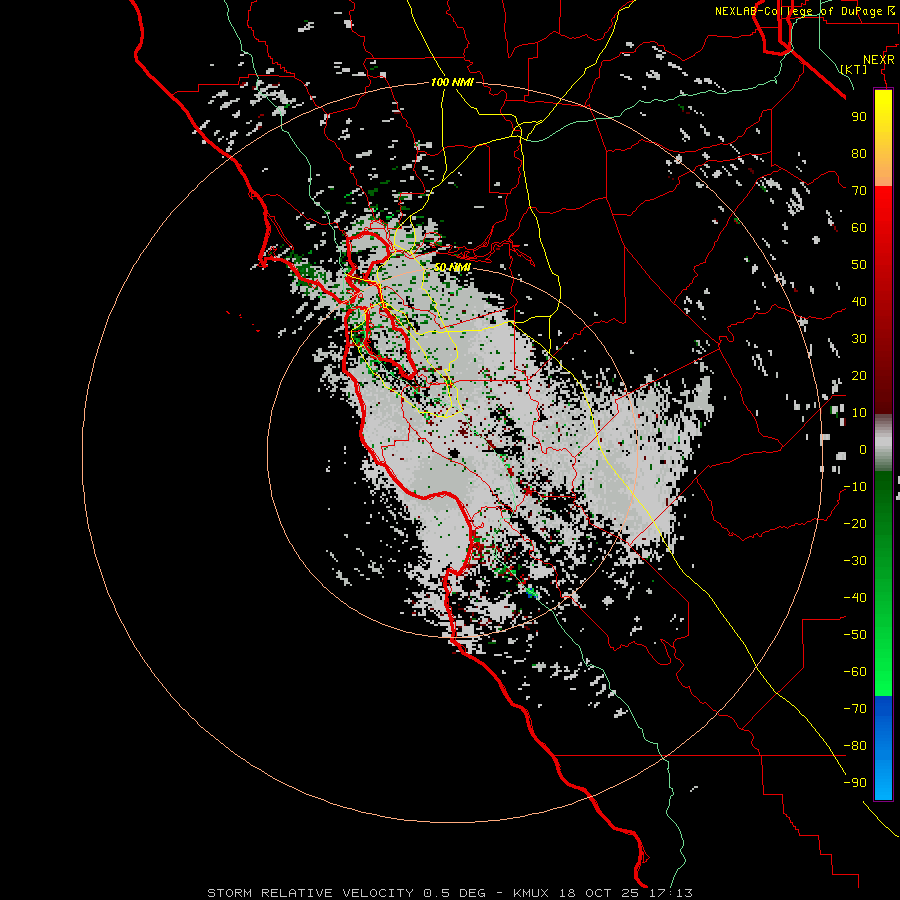Screen dimensions: 900x900
Task: Click the -50 value on the velocity scale
Action: pos(855,635)
